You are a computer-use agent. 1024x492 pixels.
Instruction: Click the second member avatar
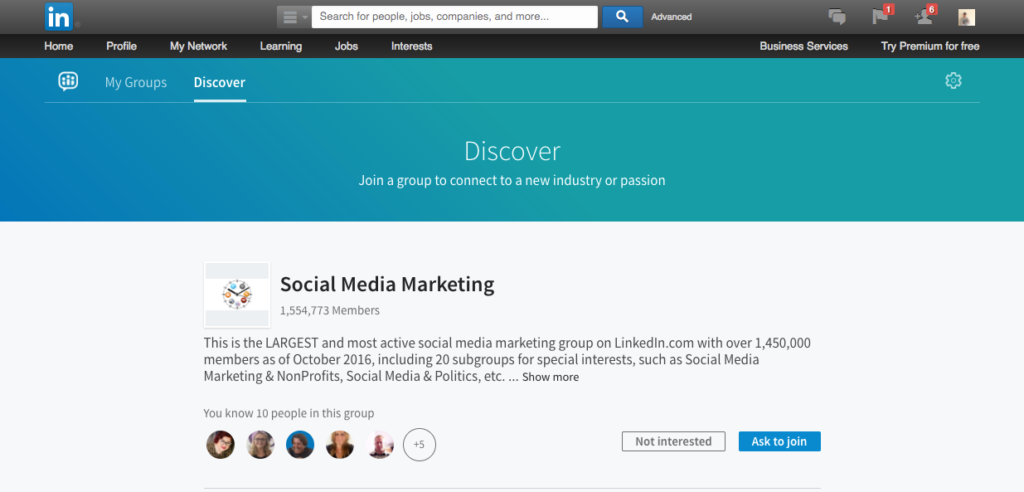[261, 445]
